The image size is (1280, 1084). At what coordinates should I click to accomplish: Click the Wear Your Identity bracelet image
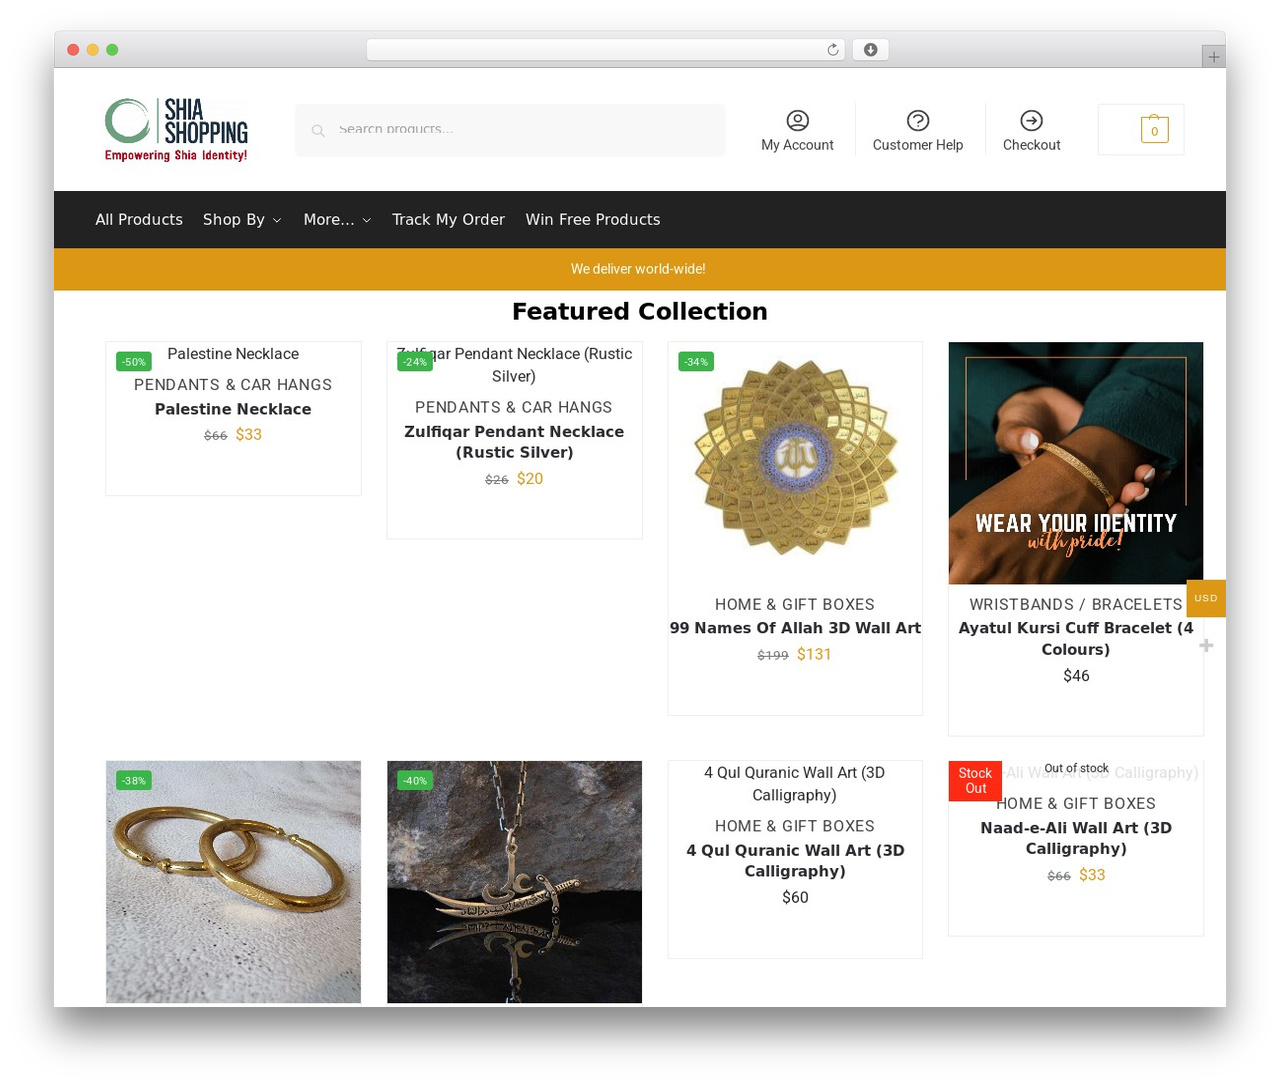1076,463
